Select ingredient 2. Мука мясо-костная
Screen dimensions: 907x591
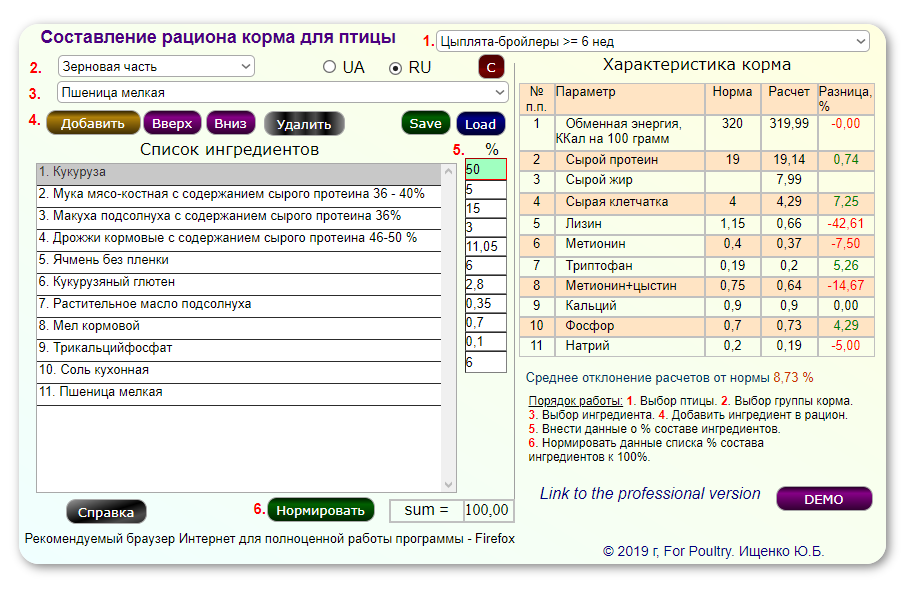239,195
